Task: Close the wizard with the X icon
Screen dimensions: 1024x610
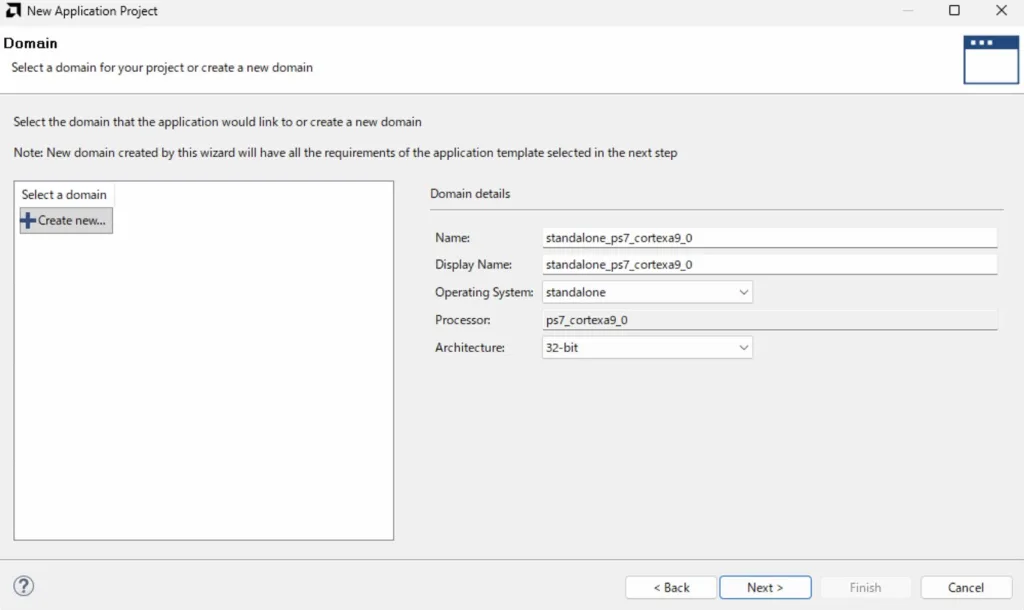Action: (x=1001, y=11)
